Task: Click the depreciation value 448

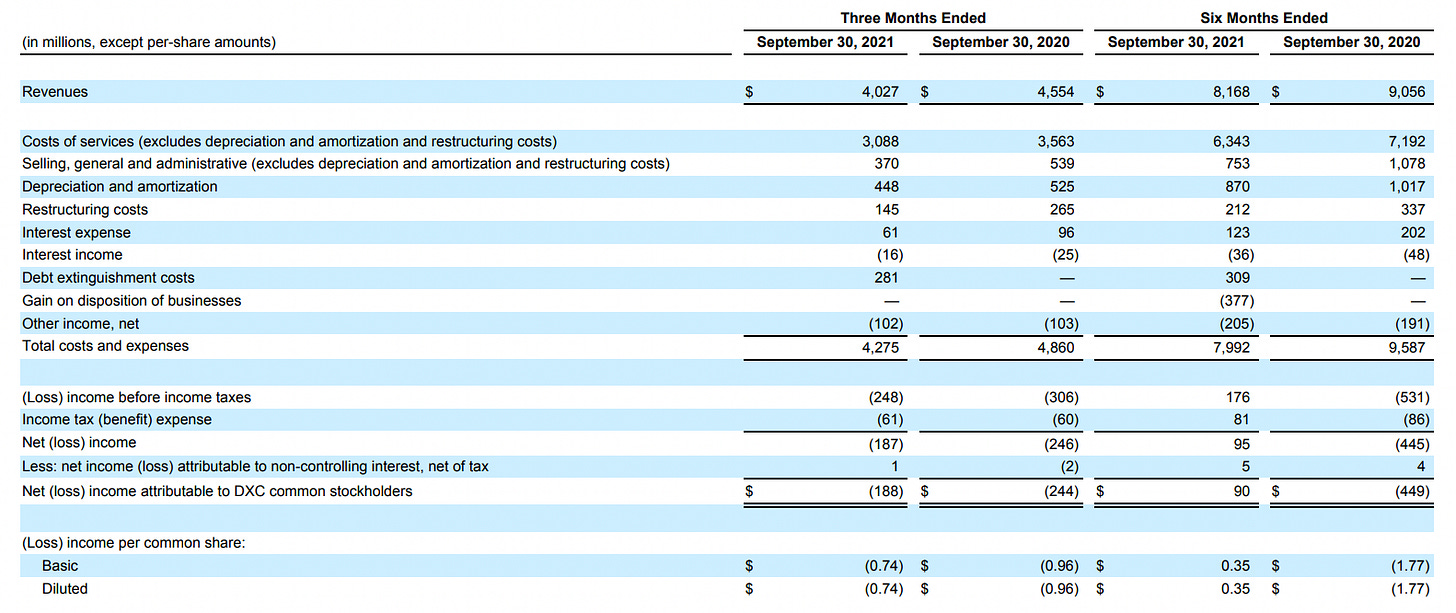Action: [886, 187]
